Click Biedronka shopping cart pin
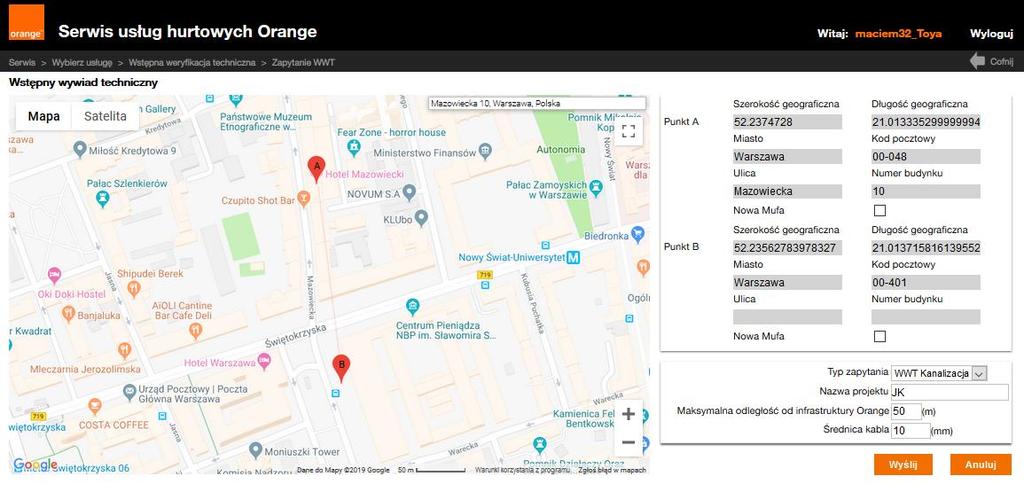Viewport: 1024px width, 484px height. (x=638, y=233)
